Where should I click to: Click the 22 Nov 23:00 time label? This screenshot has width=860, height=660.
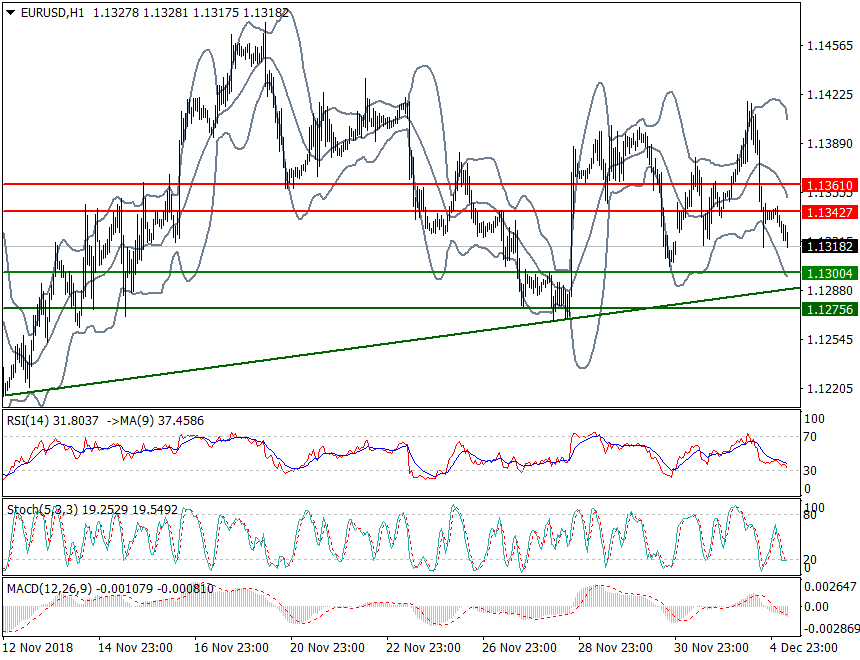pyautogui.click(x=423, y=647)
